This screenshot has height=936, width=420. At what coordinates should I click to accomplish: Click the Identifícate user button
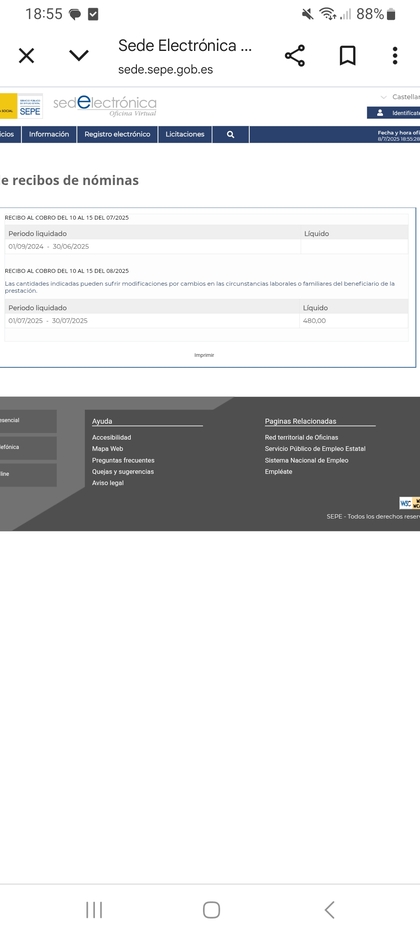(394, 113)
